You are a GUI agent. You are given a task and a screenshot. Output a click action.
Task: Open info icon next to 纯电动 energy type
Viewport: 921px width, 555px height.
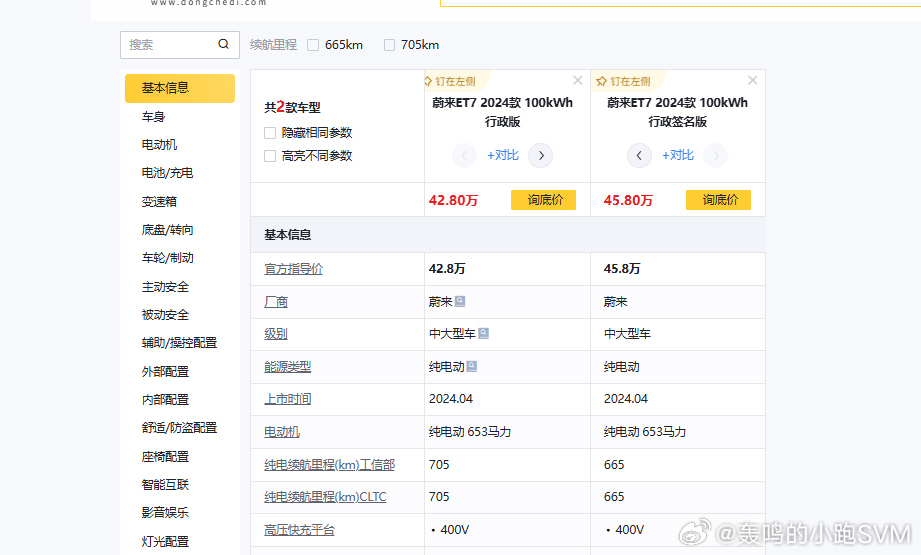472,366
